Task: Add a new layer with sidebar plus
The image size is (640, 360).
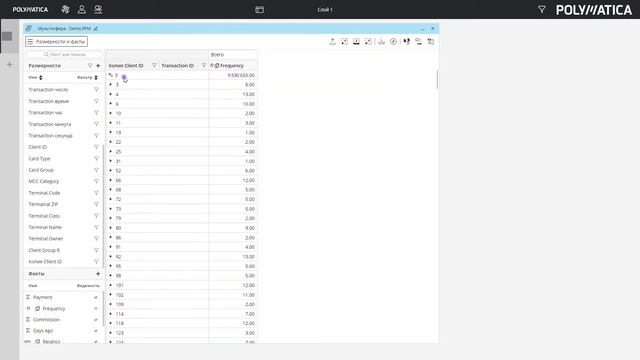Action: click(x=9, y=64)
